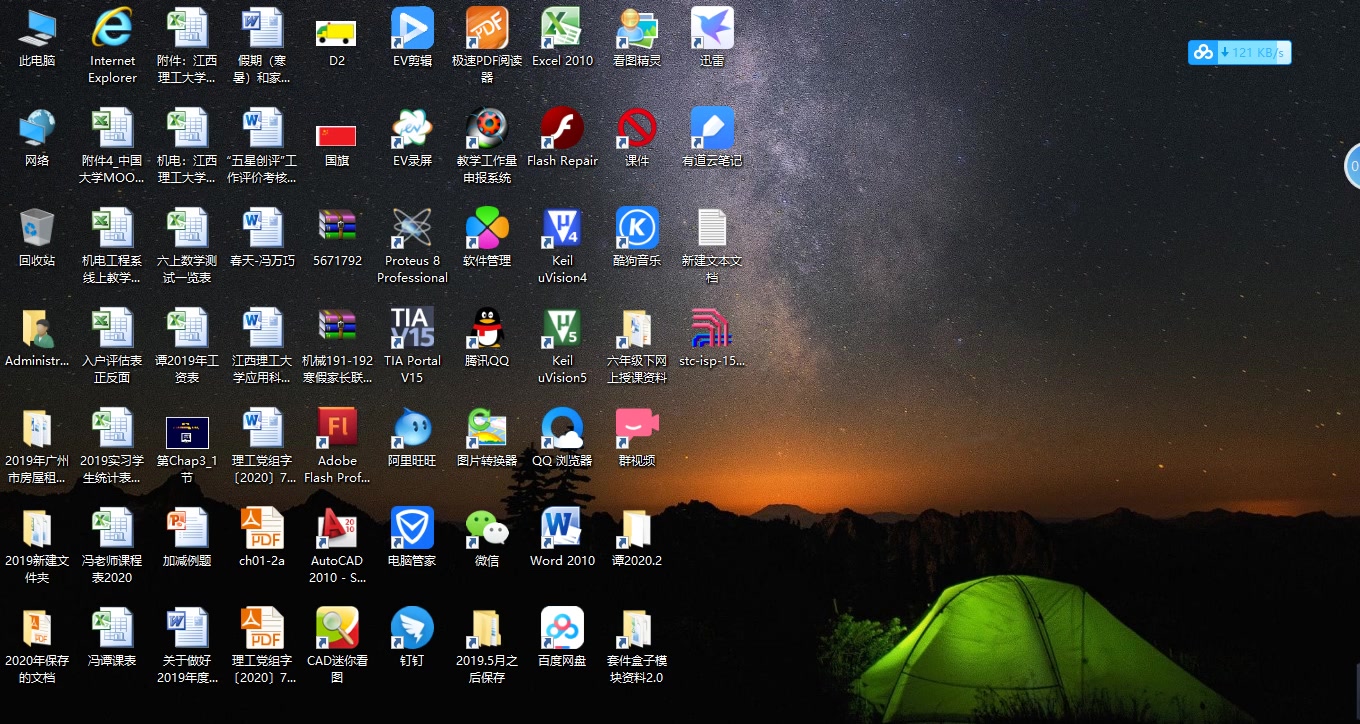Screen dimensions: 1360x724
Task: Select the 2019.5月之后保存 folder
Action: (487, 628)
